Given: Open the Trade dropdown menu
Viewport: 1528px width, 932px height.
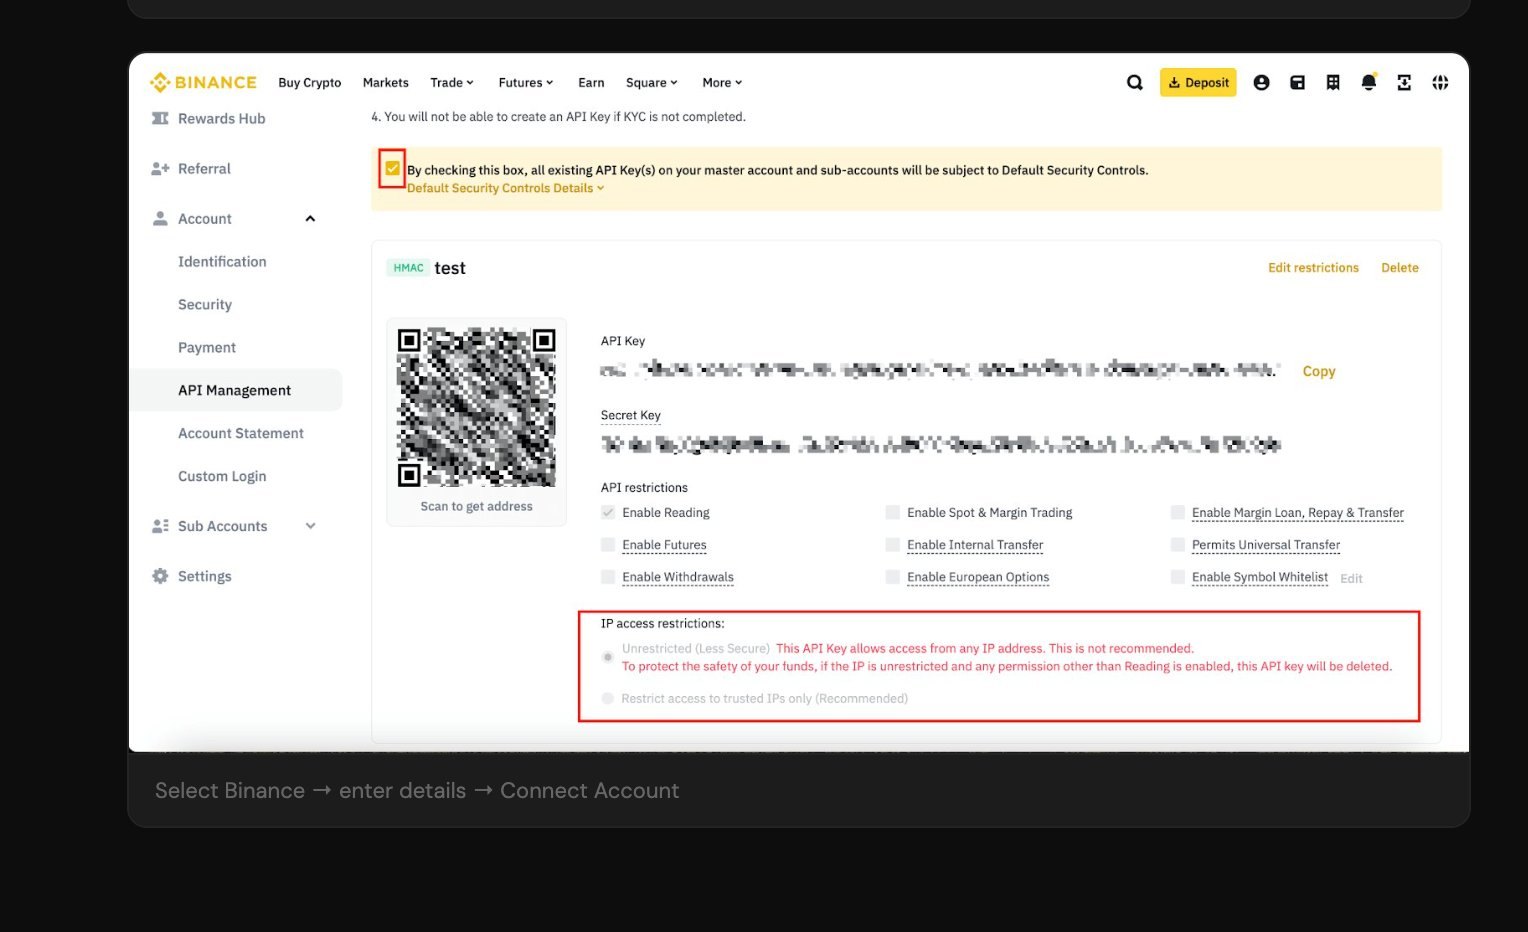Looking at the screenshot, I should (x=452, y=82).
